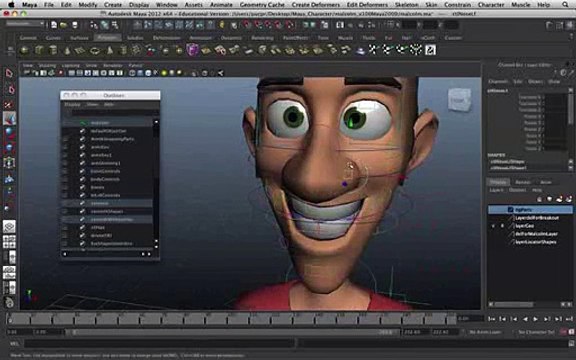Click the color box of the LayerdefForBreakout layer
The width and height of the screenshot is (576, 360).
[511, 218]
